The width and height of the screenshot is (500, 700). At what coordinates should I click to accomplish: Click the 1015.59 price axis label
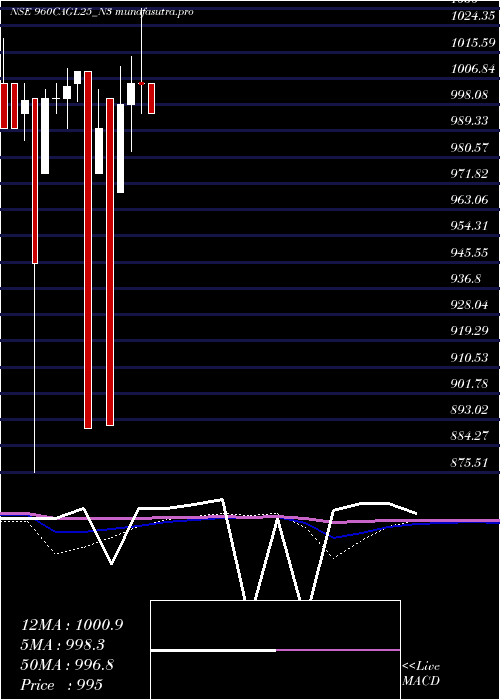tap(473, 43)
